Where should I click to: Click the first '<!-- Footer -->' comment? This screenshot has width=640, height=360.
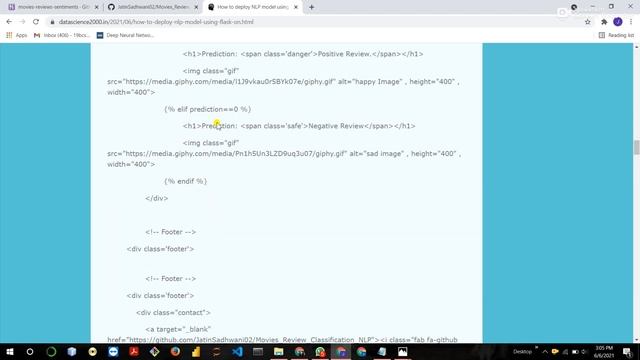pyautogui.click(x=171, y=232)
